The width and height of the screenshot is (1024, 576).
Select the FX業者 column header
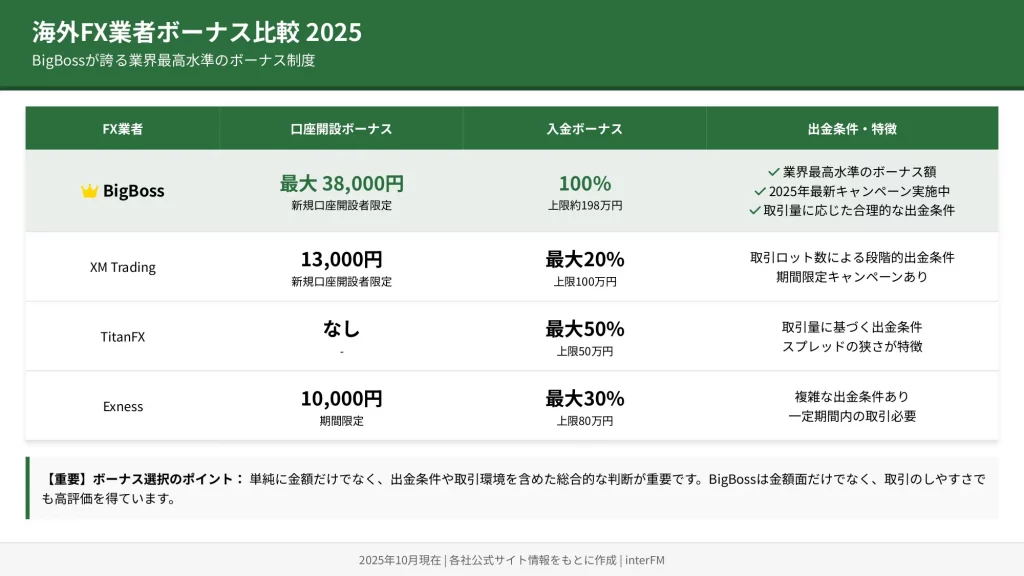pyautogui.click(x=123, y=129)
